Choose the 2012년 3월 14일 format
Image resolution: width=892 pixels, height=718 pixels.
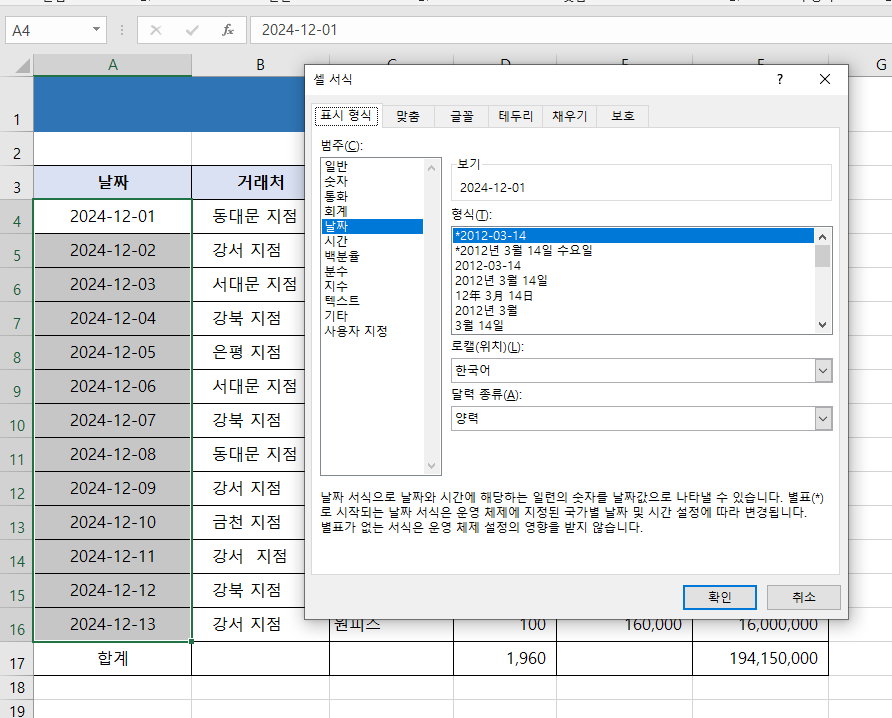point(633,280)
